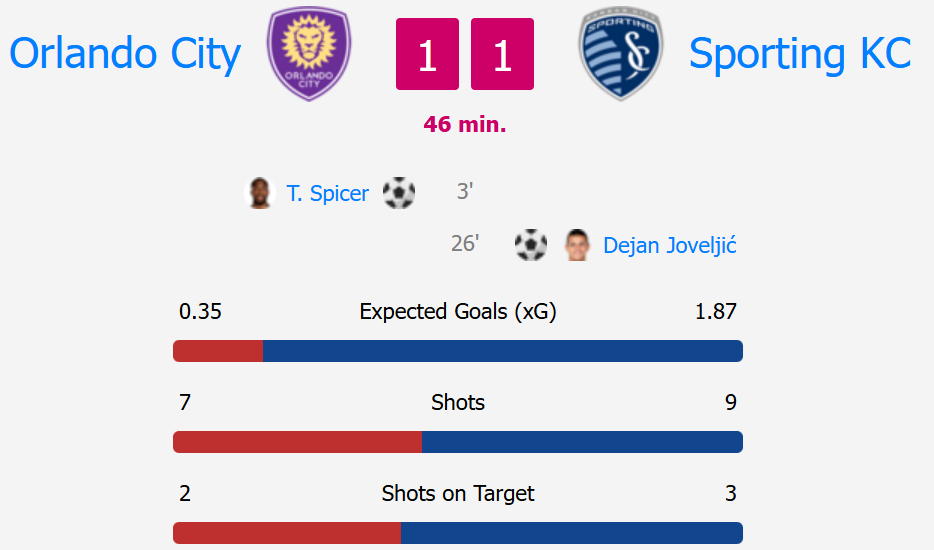Image resolution: width=934 pixels, height=550 pixels.
Task: Open the Orlando City team link
Action: coord(125,54)
